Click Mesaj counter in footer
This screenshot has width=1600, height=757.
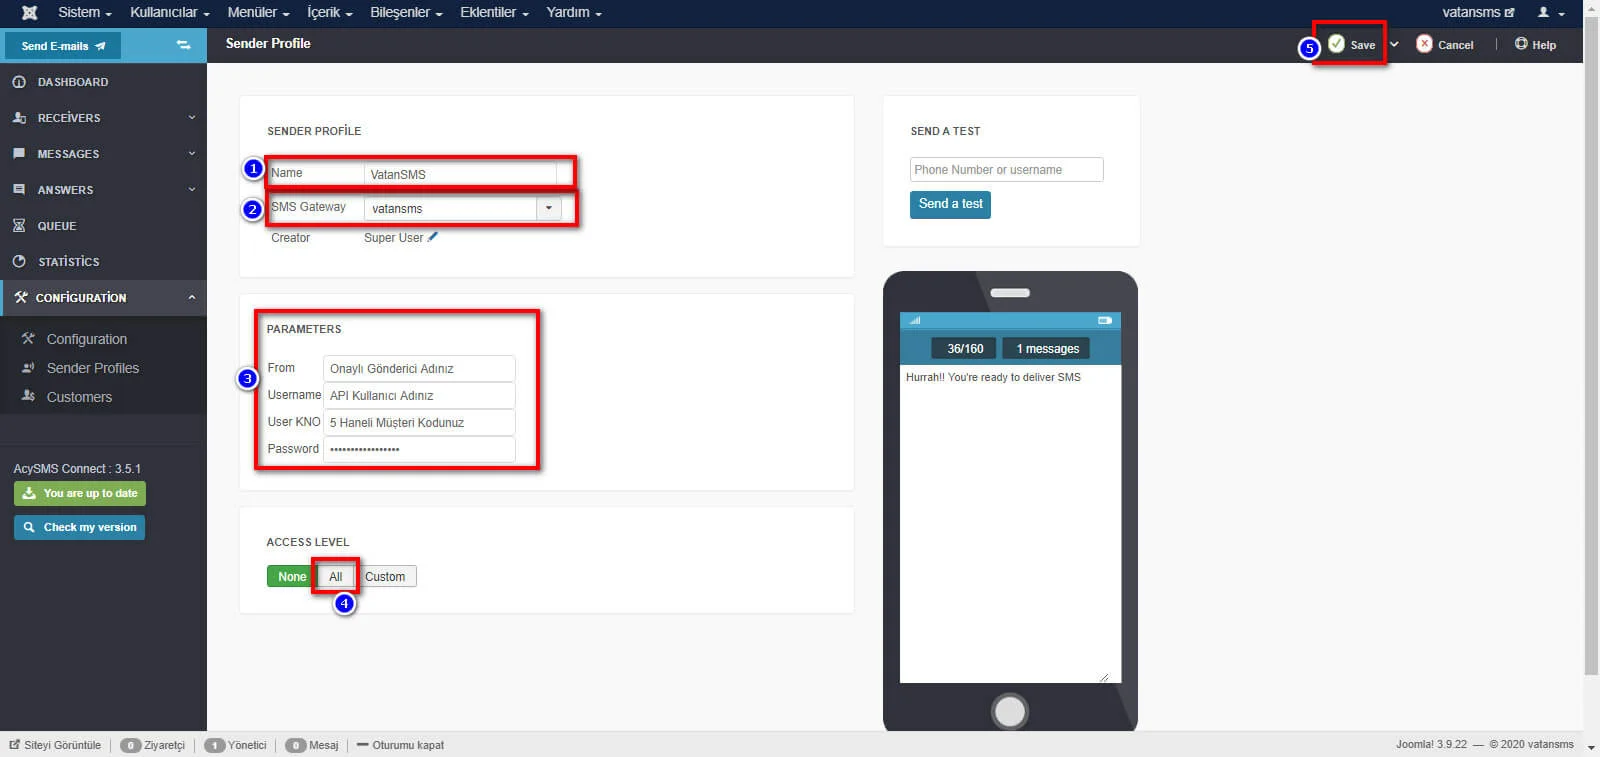(x=312, y=745)
